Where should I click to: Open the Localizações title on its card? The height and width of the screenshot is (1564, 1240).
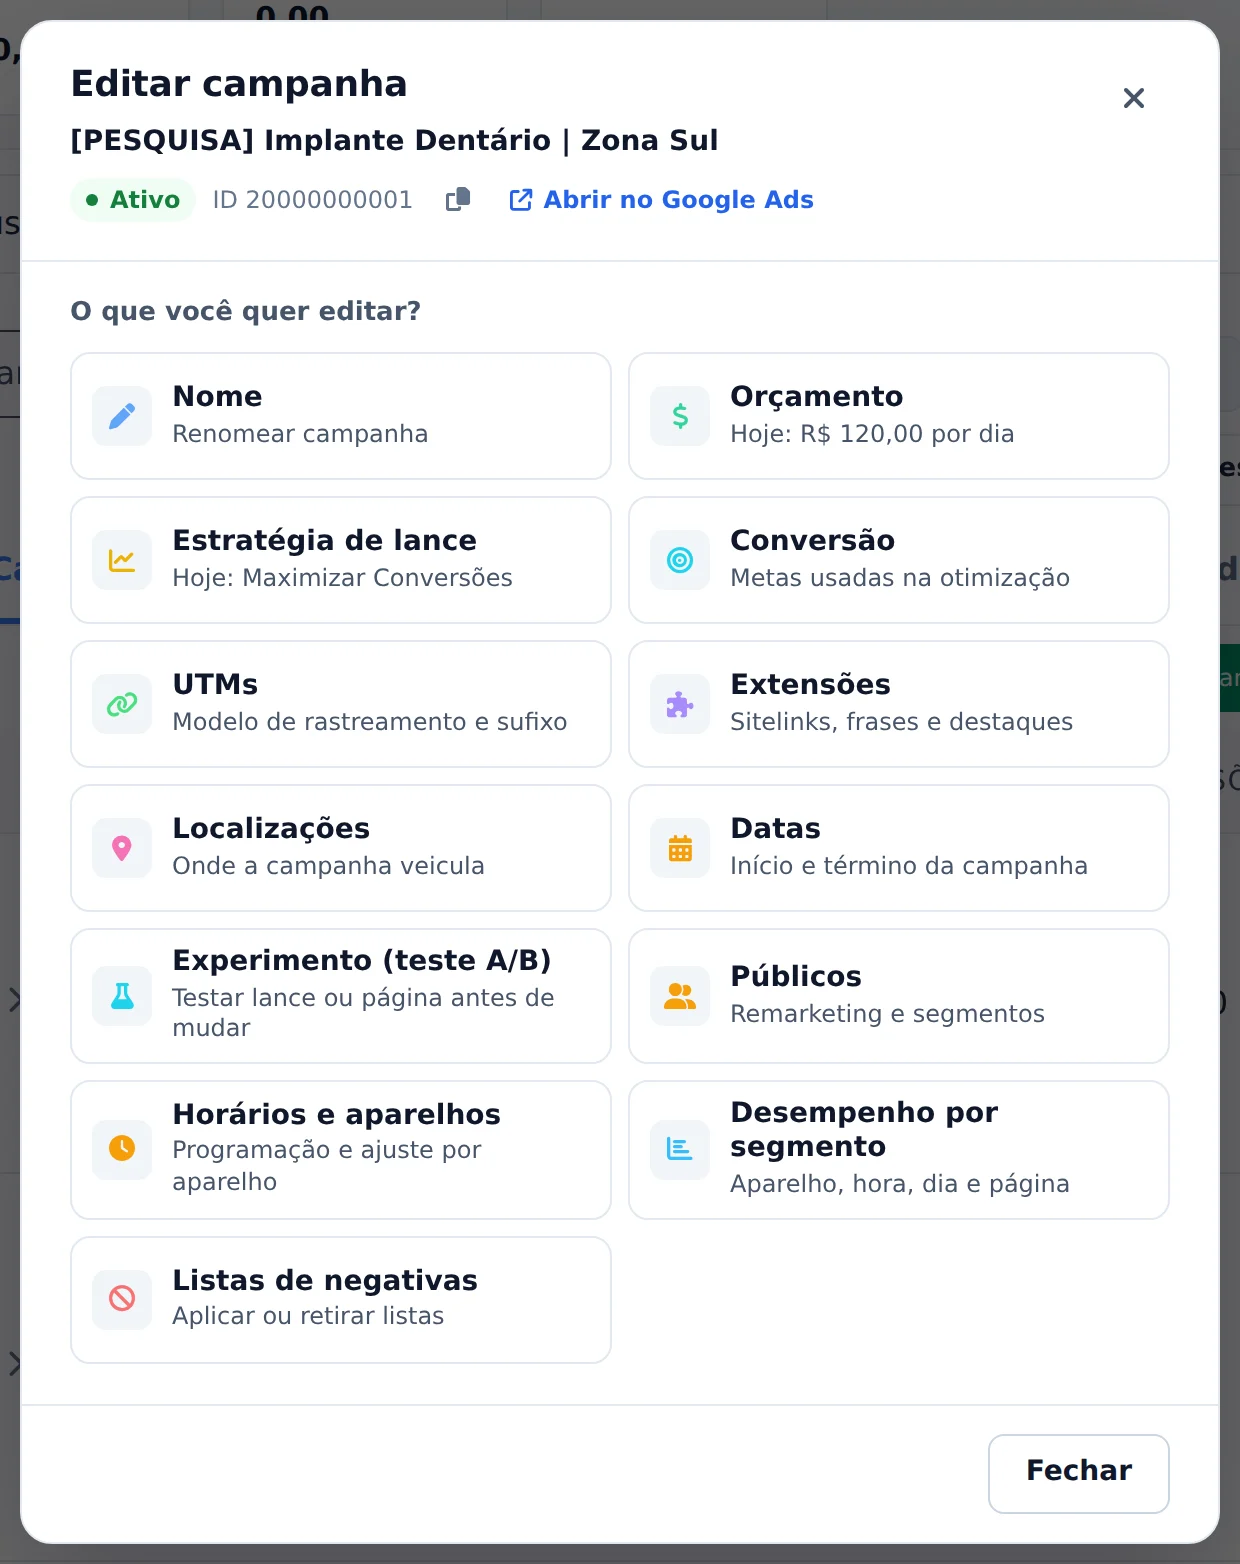tap(271, 828)
